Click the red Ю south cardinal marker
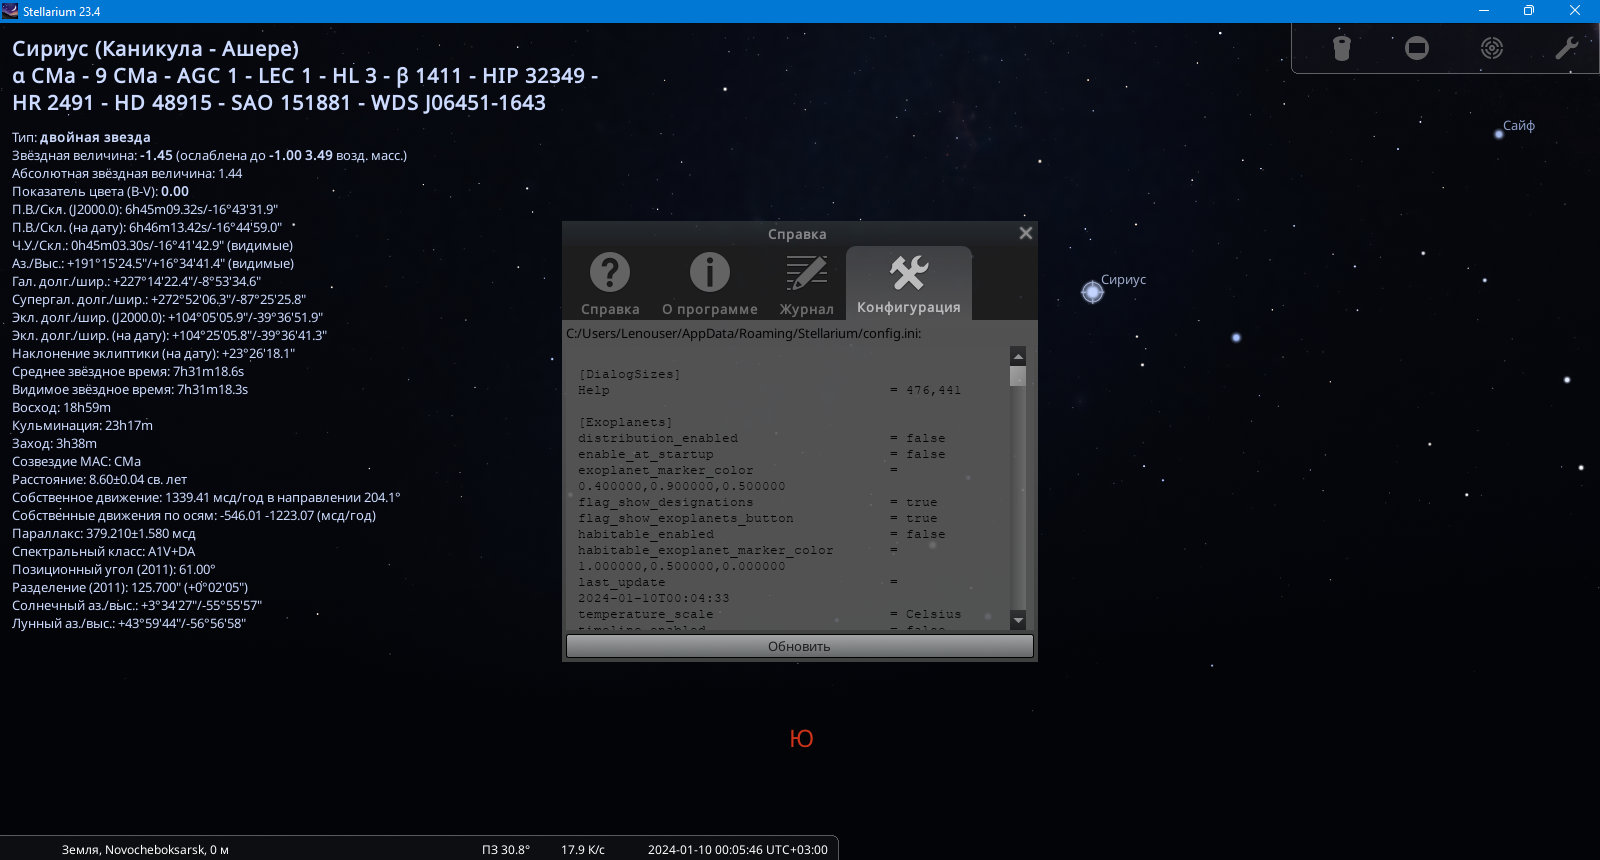The height and width of the screenshot is (860, 1600). [801, 739]
